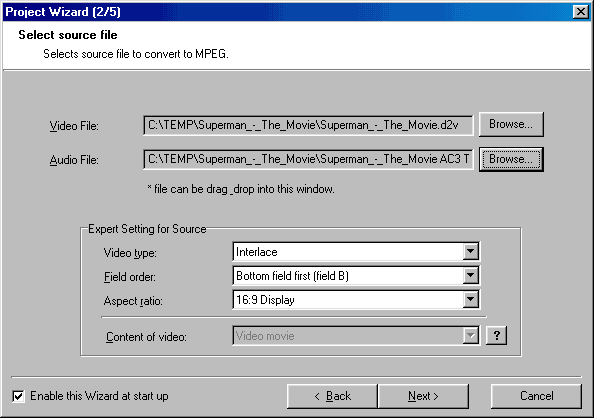This screenshot has height=418, width=594.
Task: Toggle Enable this Wizard at start up checkbox
Action: click(x=18, y=396)
